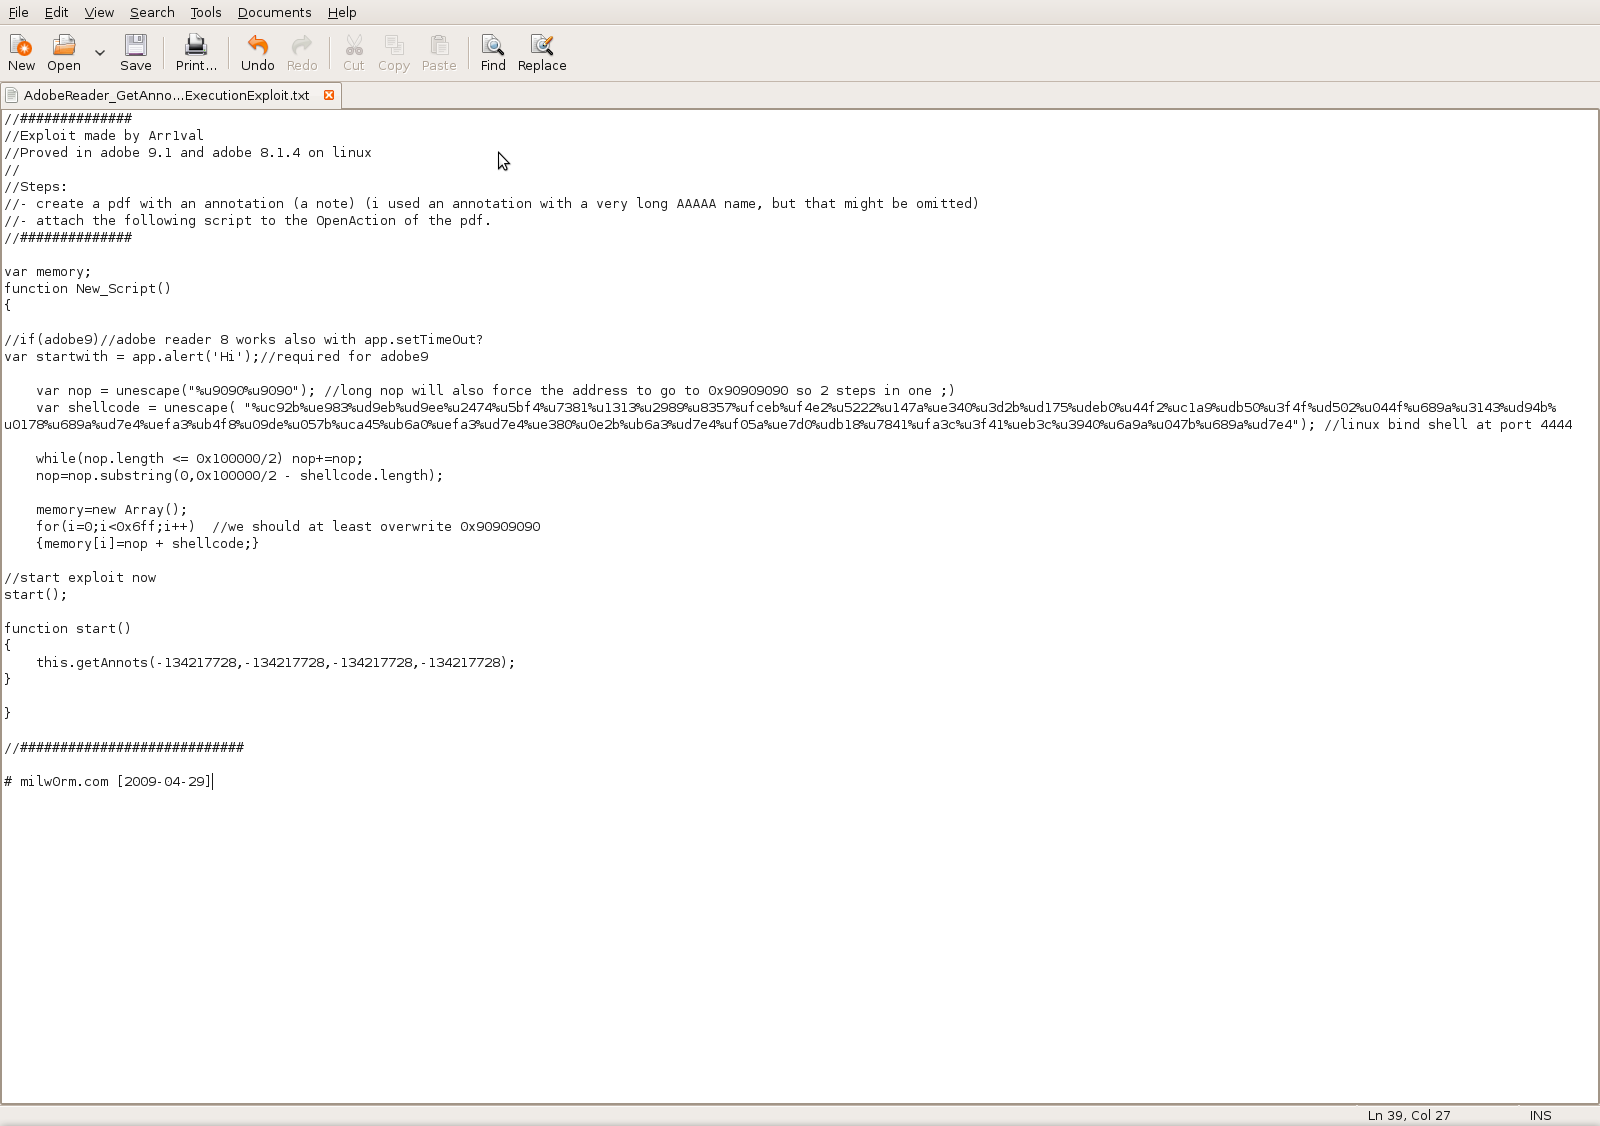Click the Copy toolbar icon
The width and height of the screenshot is (1600, 1126).
(x=394, y=53)
